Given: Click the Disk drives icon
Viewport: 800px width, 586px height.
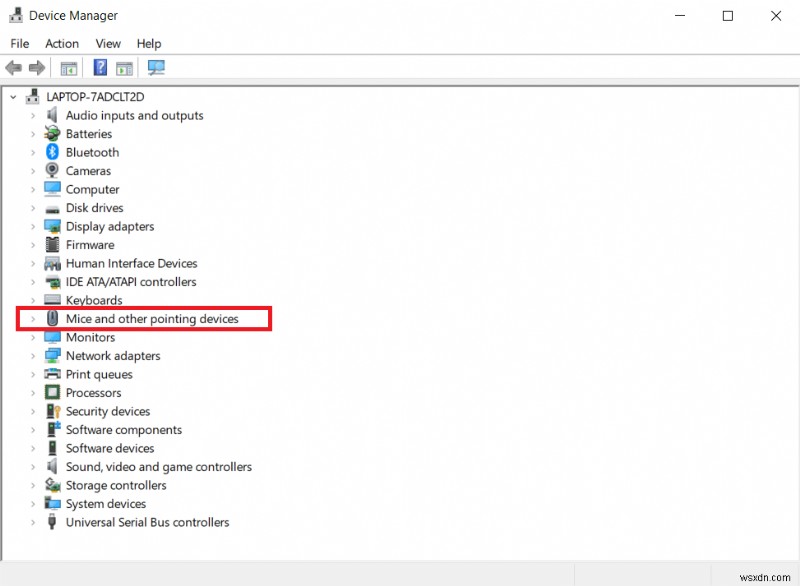Looking at the screenshot, I should click(x=52, y=209).
